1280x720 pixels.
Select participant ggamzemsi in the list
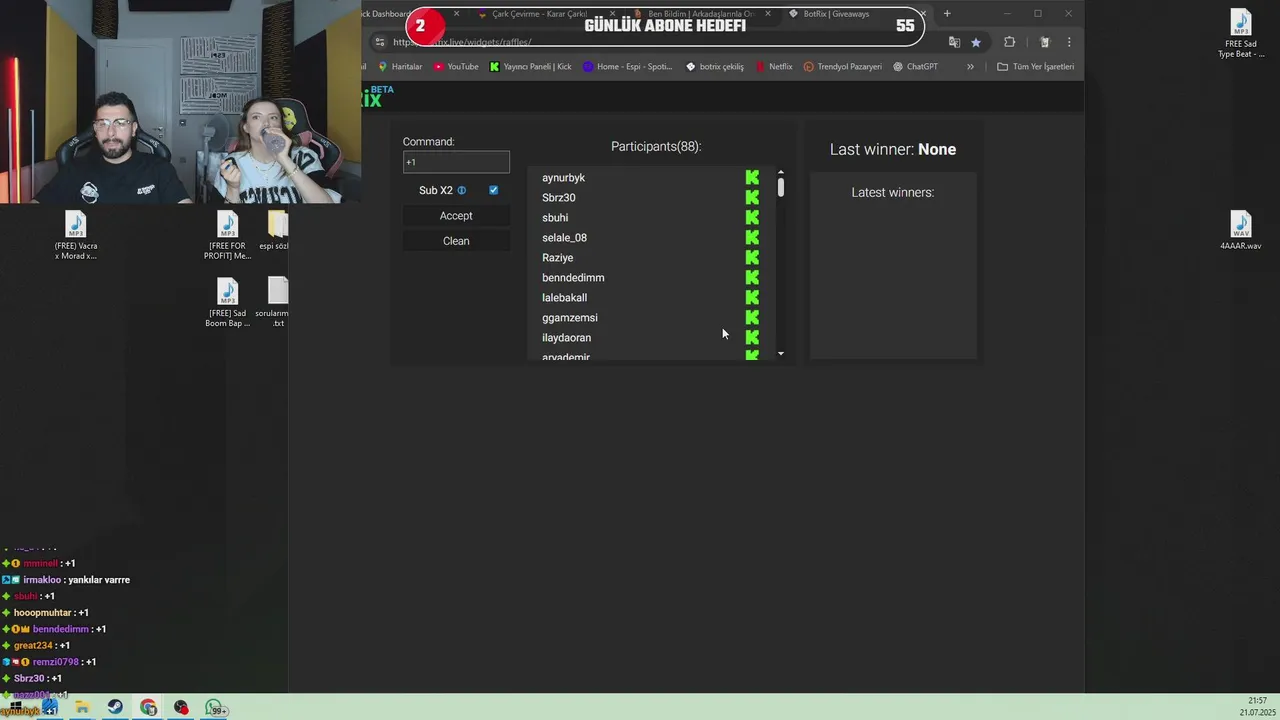(569, 318)
